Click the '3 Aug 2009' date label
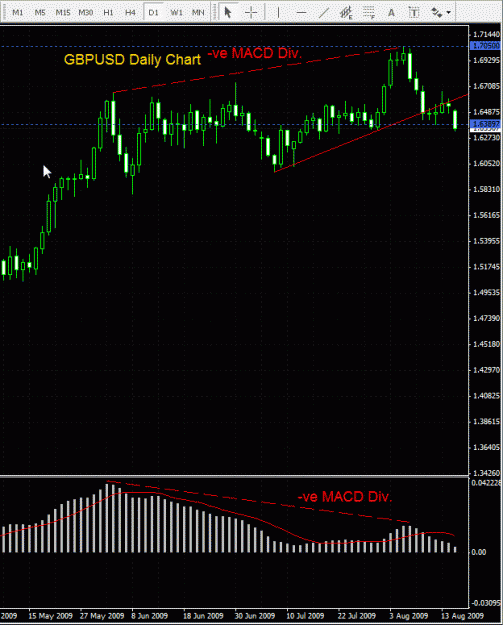This screenshot has width=503, height=625. pyautogui.click(x=409, y=616)
